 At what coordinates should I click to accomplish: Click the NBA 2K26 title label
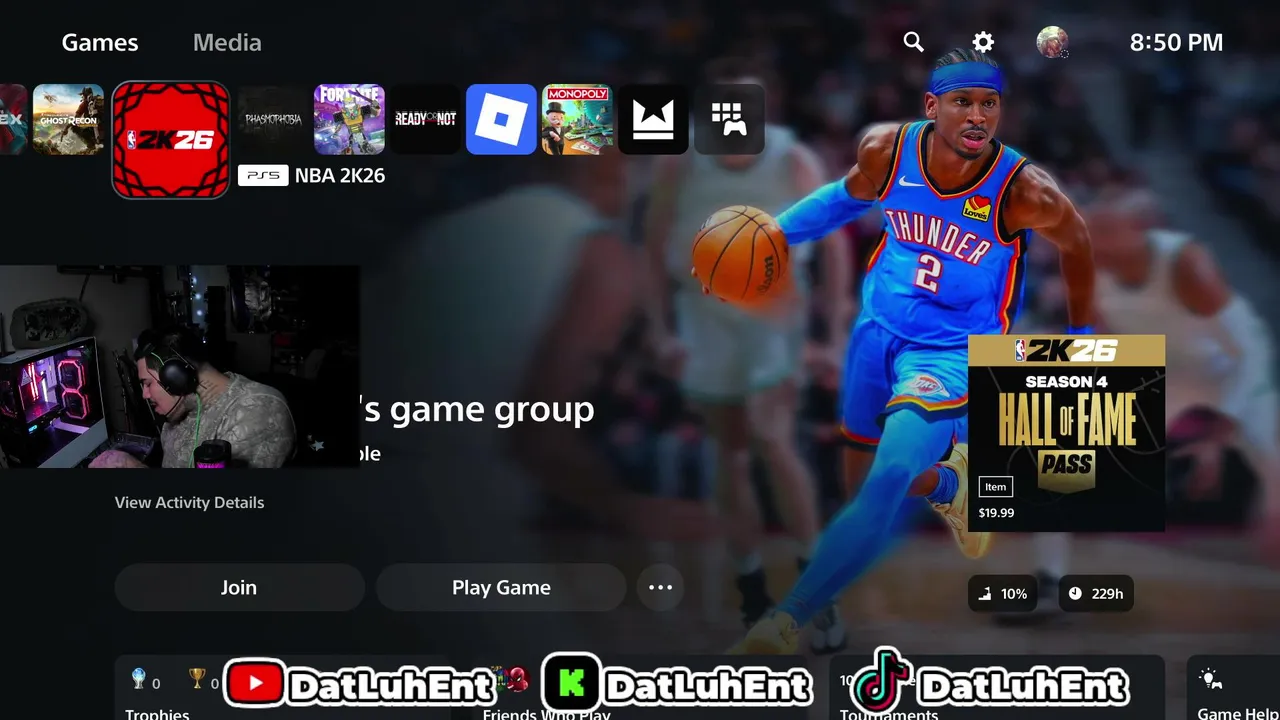(340, 175)
